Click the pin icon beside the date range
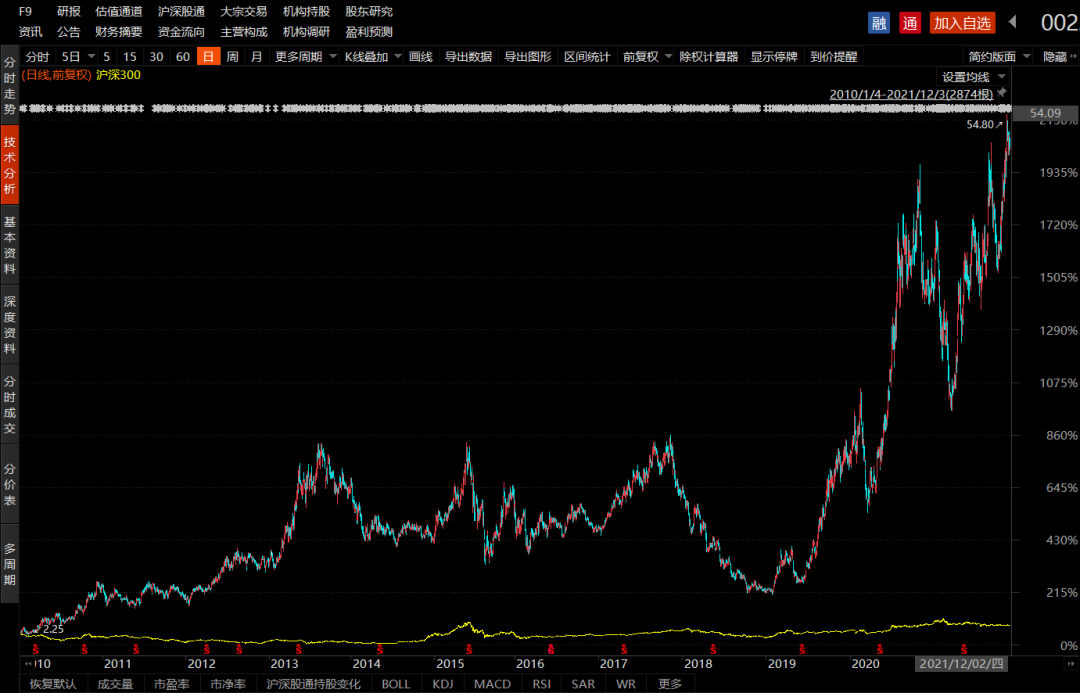The height and width of the screenshot is (693, 1080). 1002,93
